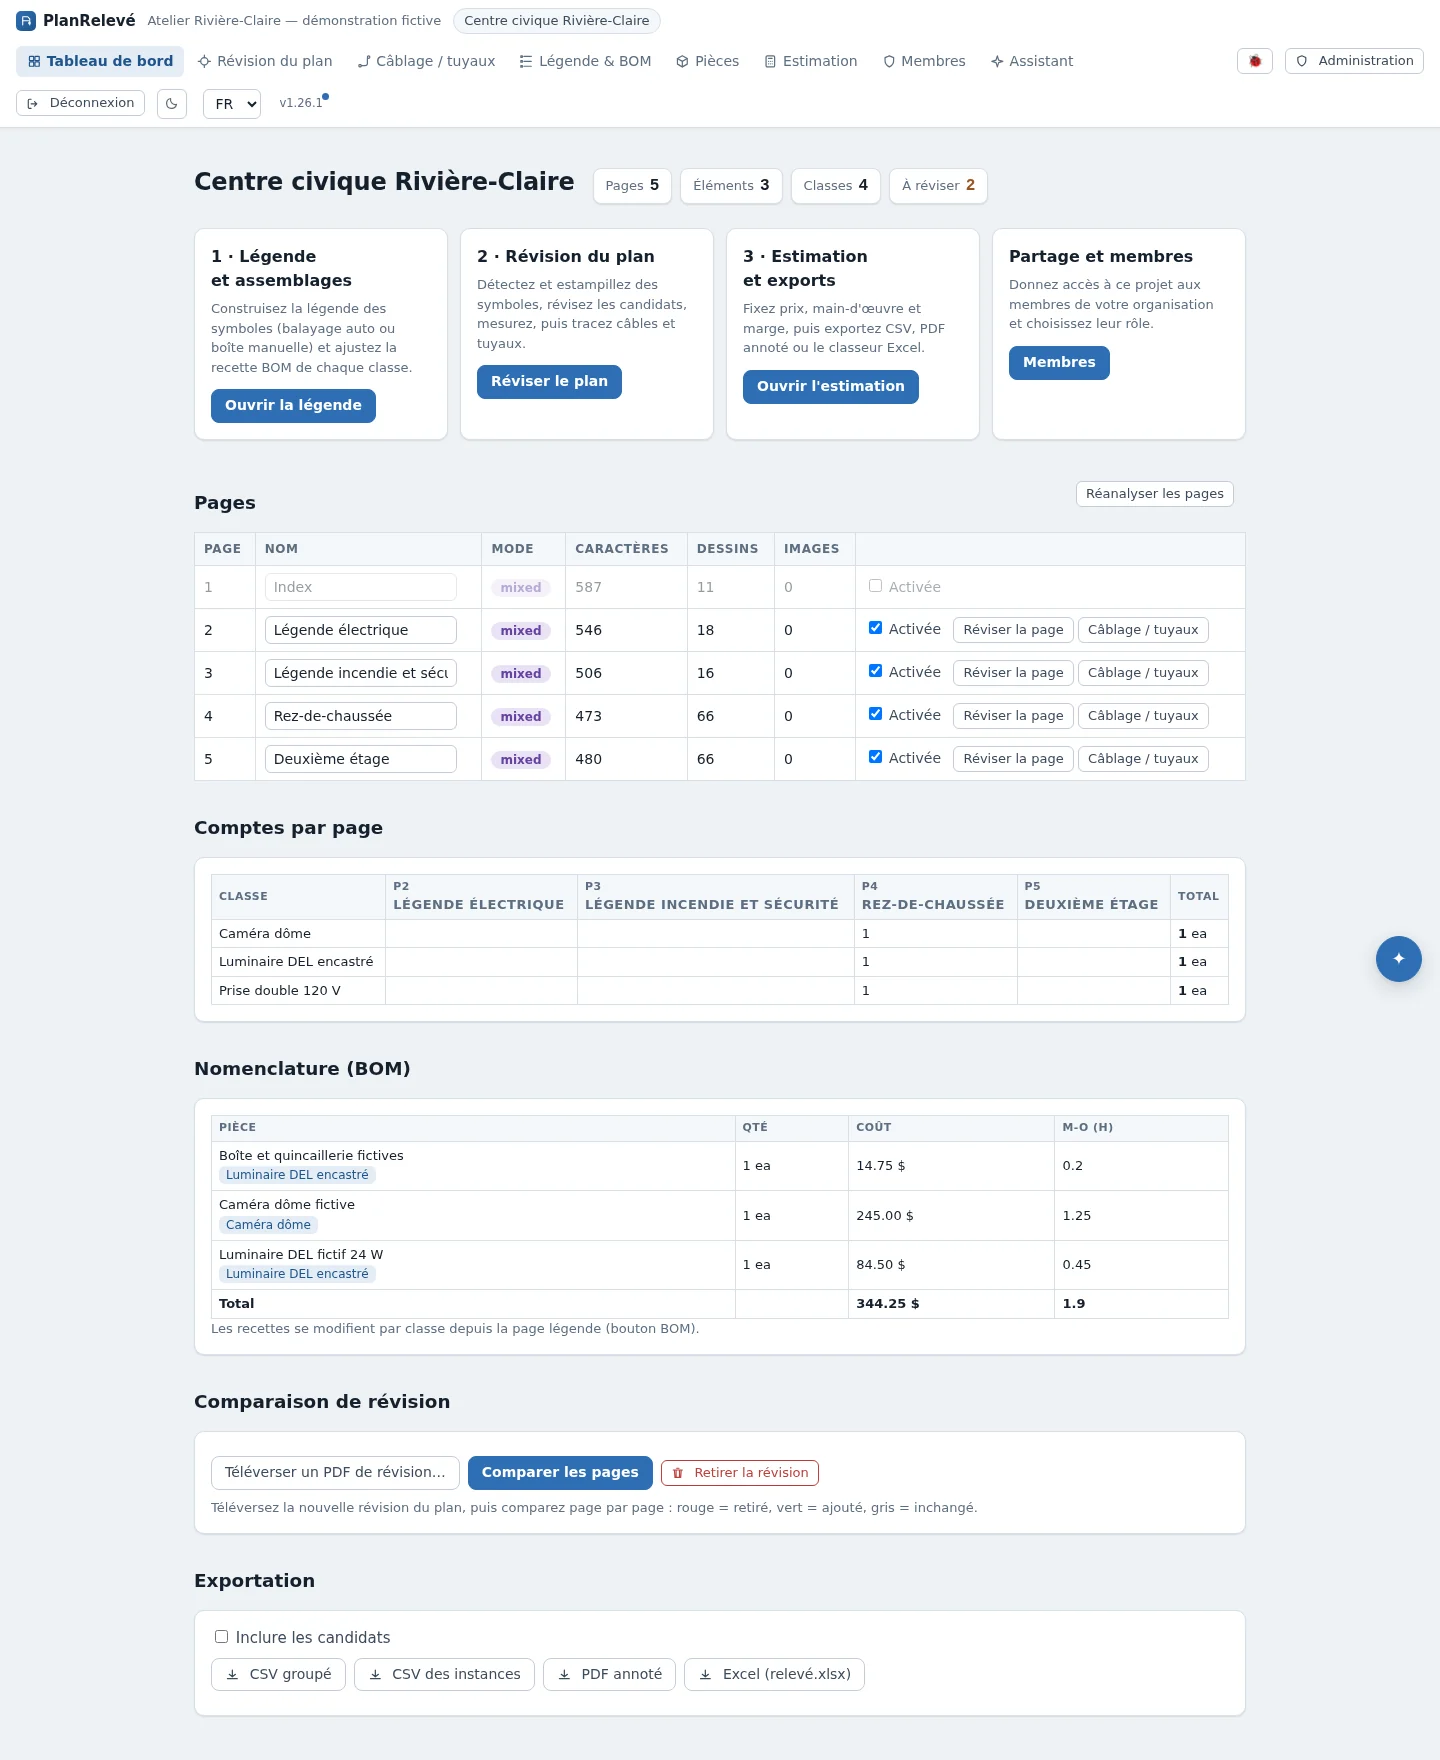
Task: Click the À réviser 2 counter chip
Action: 938,186
